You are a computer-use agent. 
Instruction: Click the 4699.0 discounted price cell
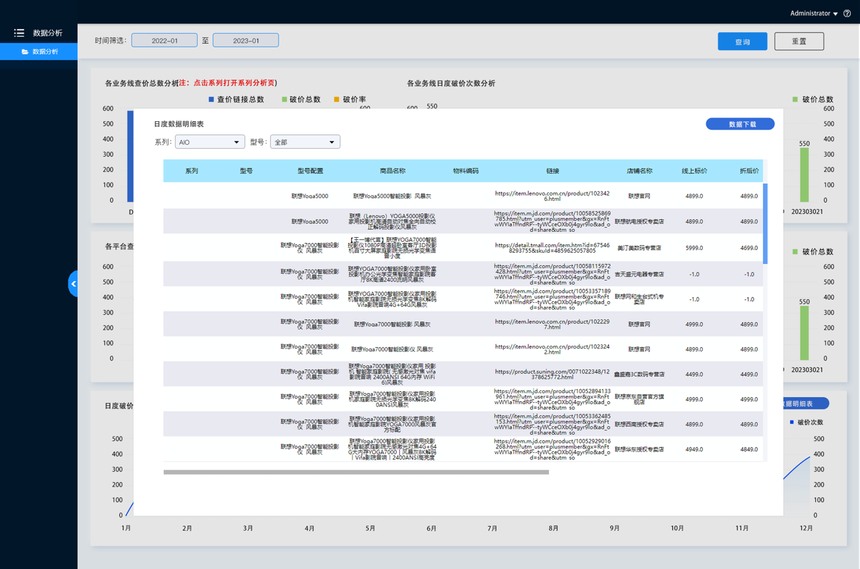tap(749, 248)
